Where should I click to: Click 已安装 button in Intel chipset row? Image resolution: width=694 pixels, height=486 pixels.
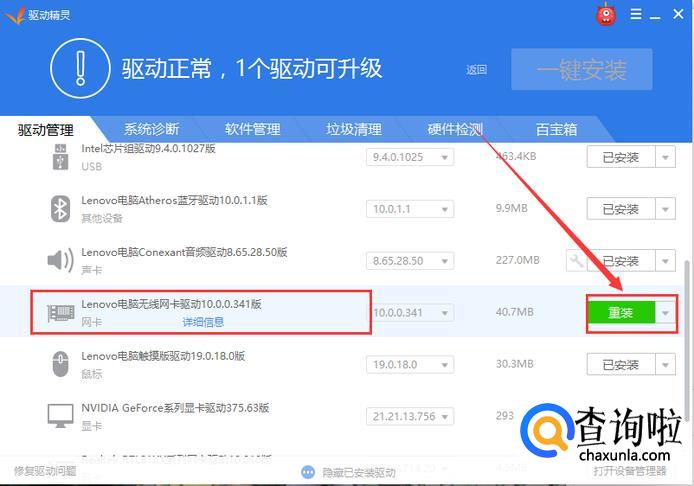click(621, 157)
